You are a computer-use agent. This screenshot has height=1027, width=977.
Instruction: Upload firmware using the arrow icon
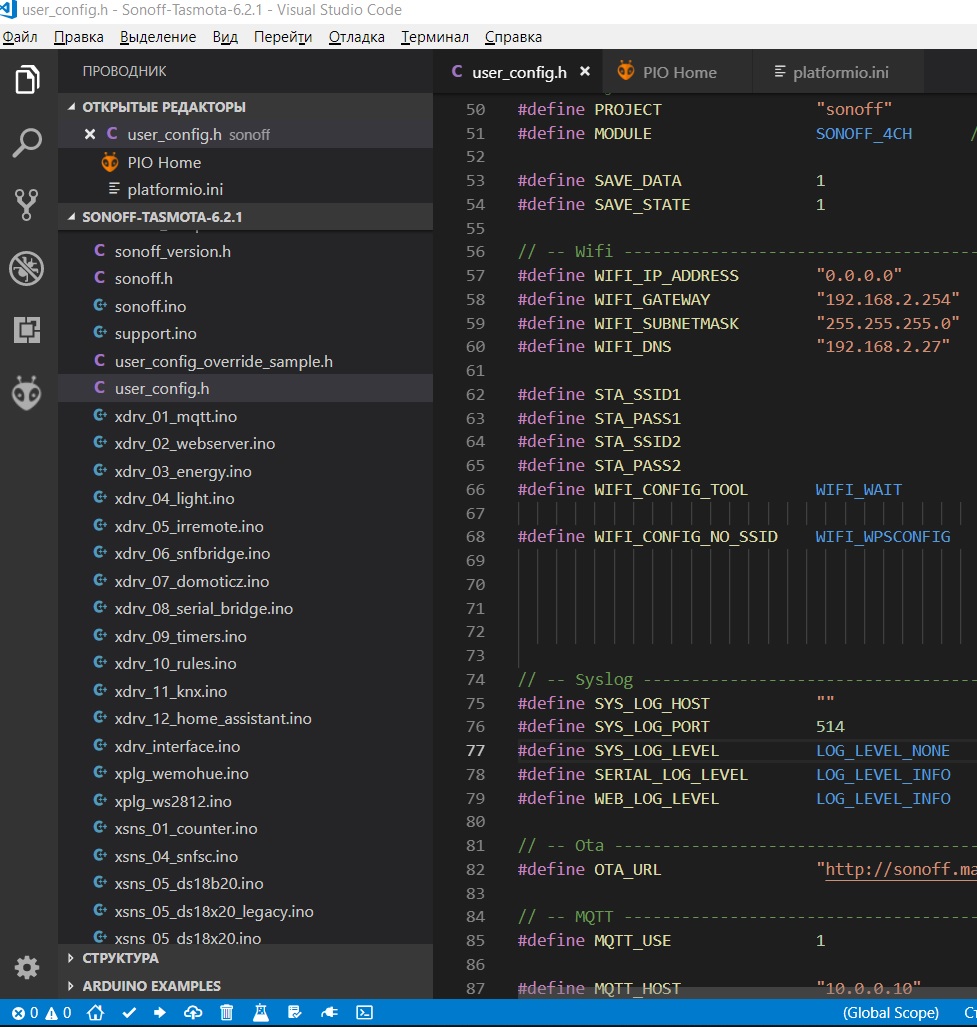(x=160, y=1013)
